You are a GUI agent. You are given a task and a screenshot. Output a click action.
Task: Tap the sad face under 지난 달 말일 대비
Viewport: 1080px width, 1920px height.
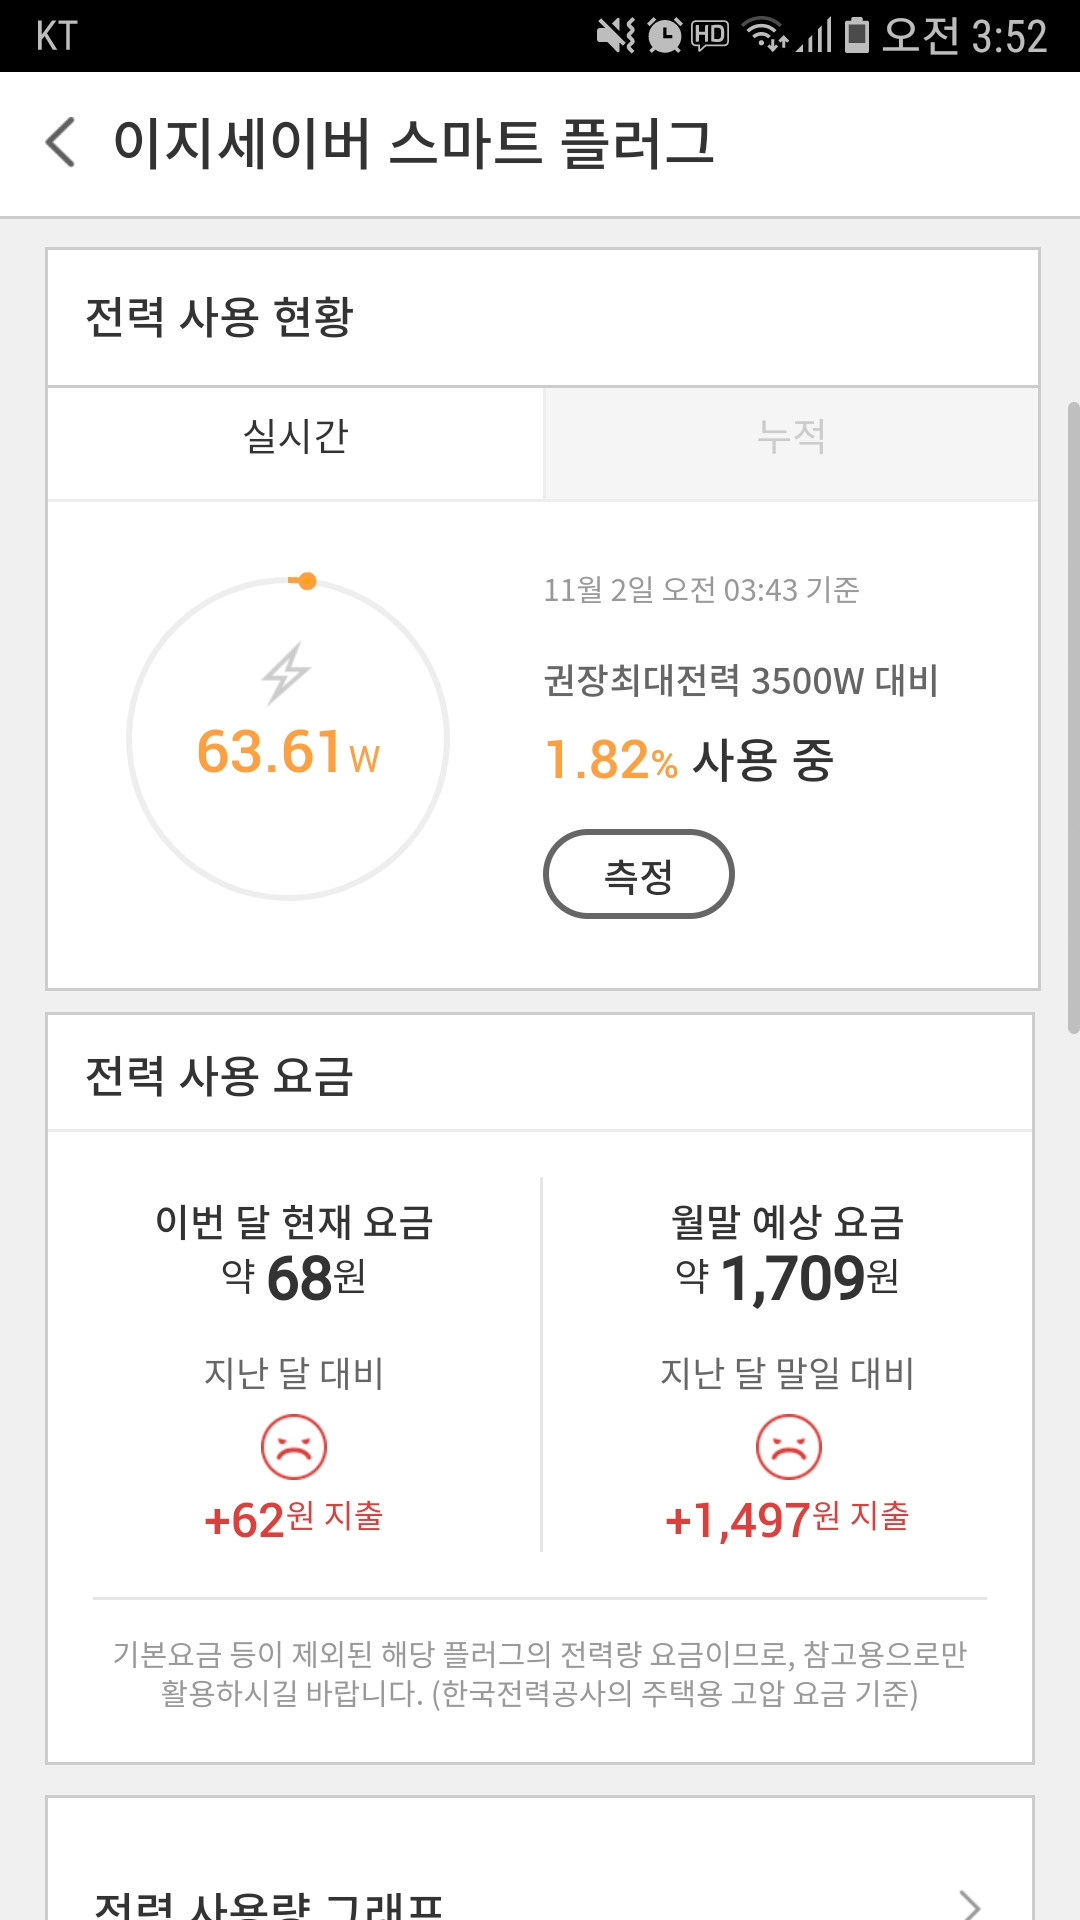coord(789,1447)
